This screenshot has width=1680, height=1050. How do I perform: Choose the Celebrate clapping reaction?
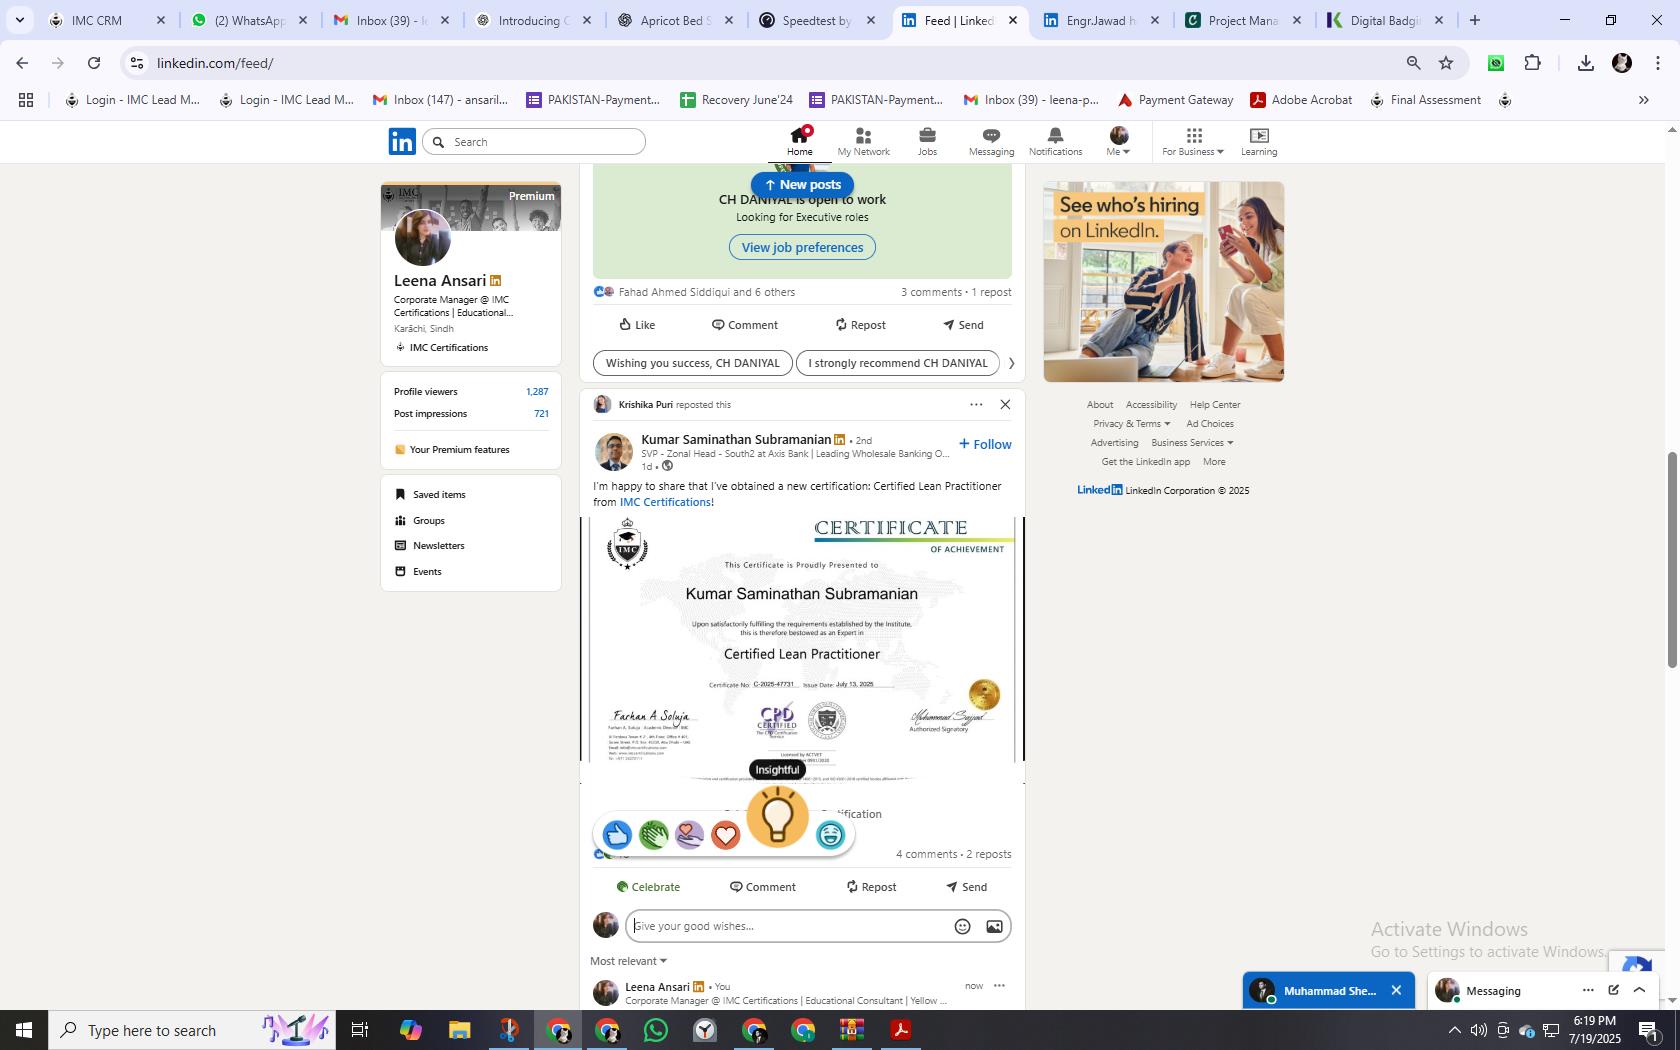(653, 835)
